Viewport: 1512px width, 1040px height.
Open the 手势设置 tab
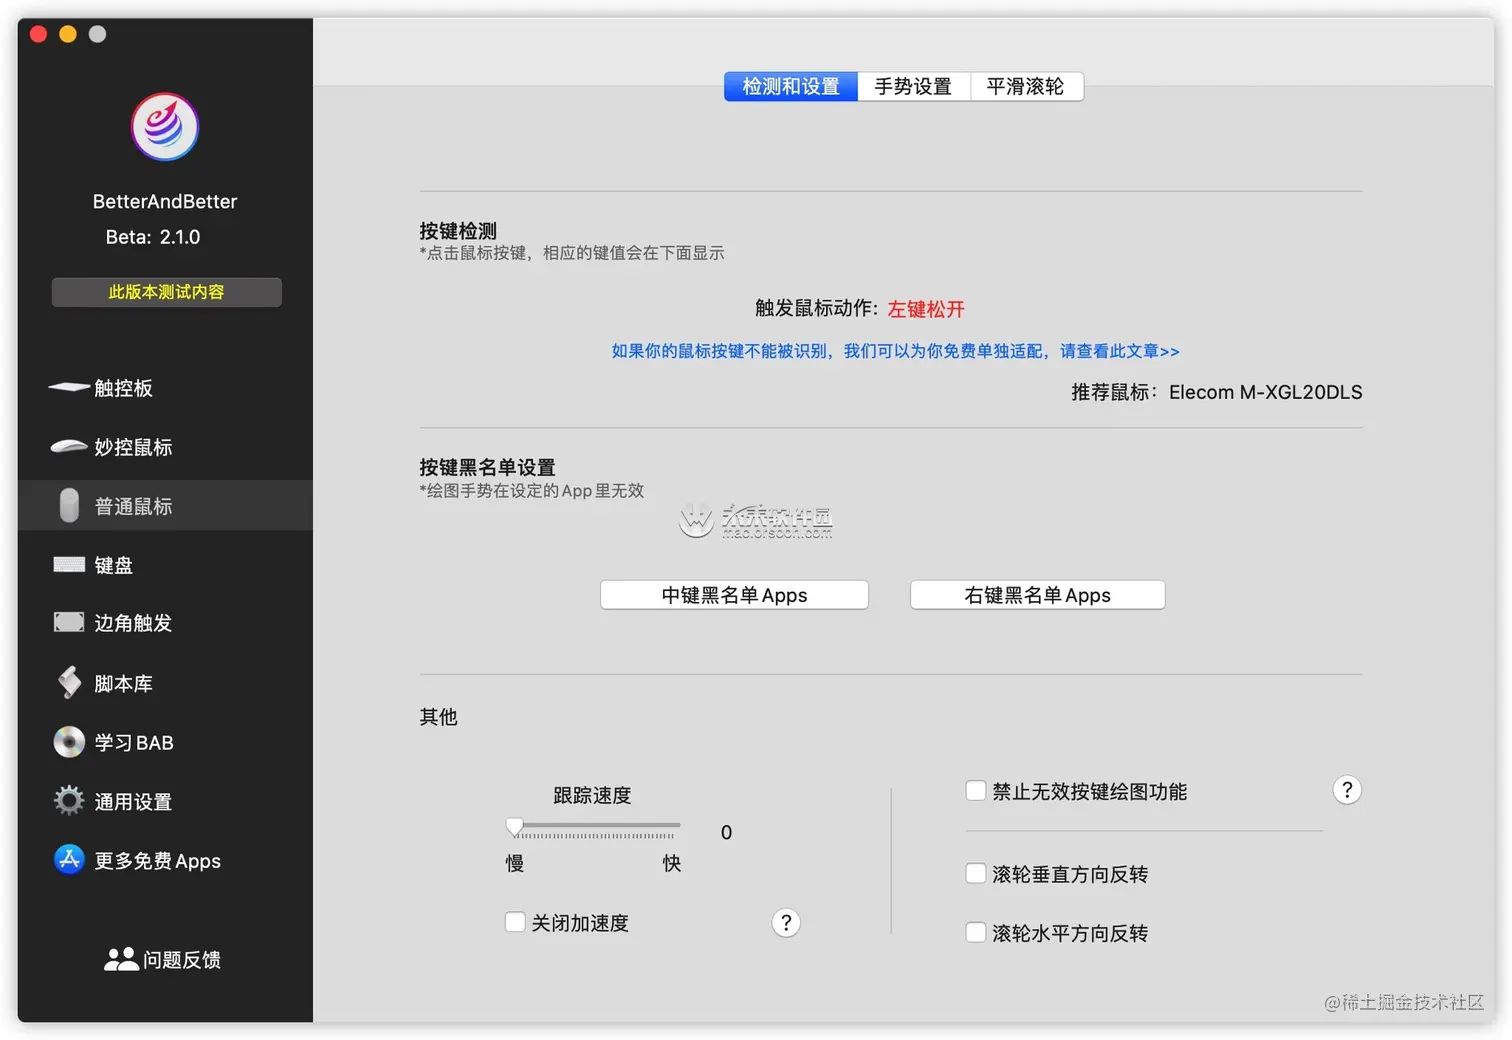(x=913, y=87)
